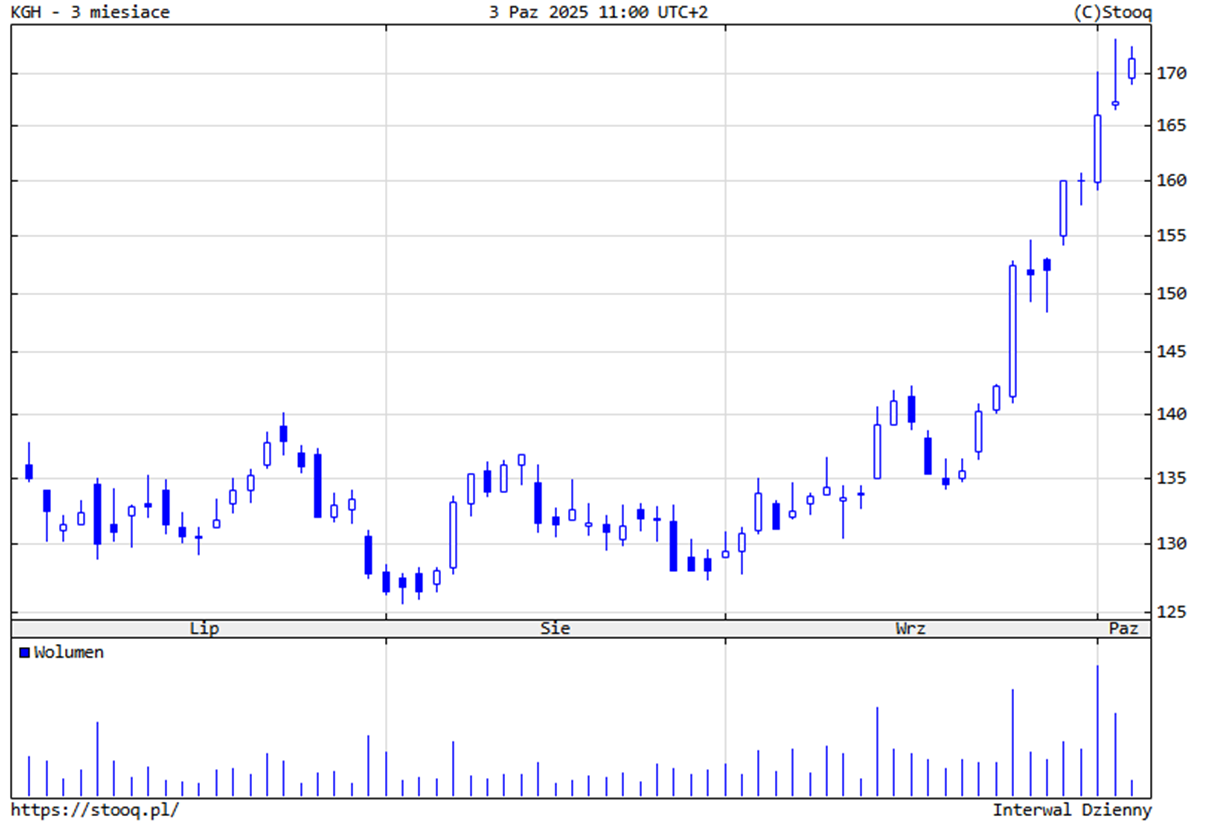Select the Sie month label

(555, 629)
